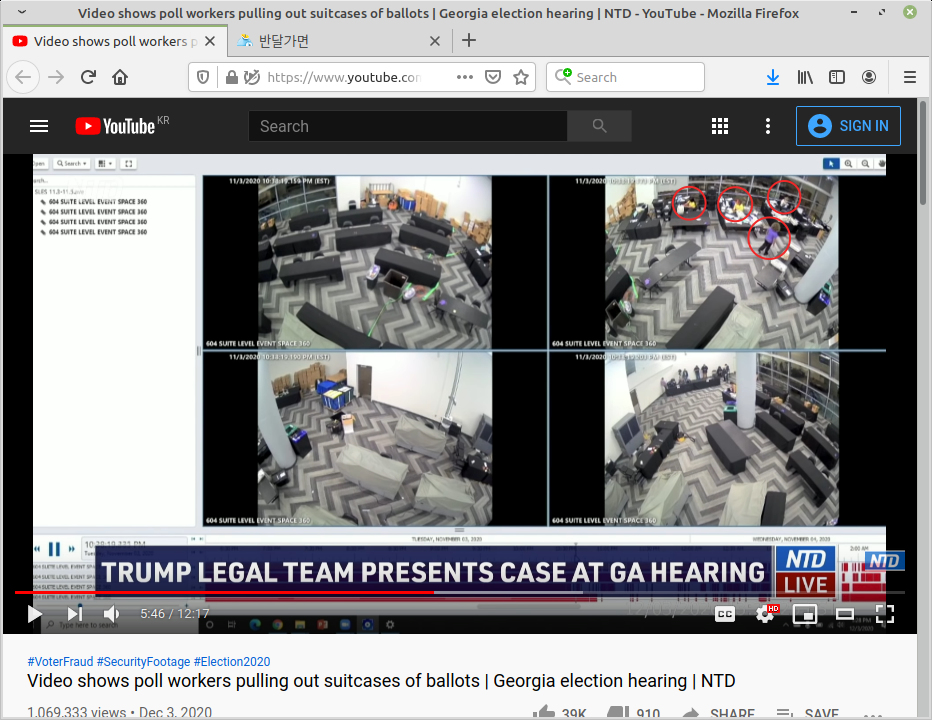This screenshot has height=720, width=932.
Task: Open the #VoterFraud hashtag
Action: (x=60, y=662)
